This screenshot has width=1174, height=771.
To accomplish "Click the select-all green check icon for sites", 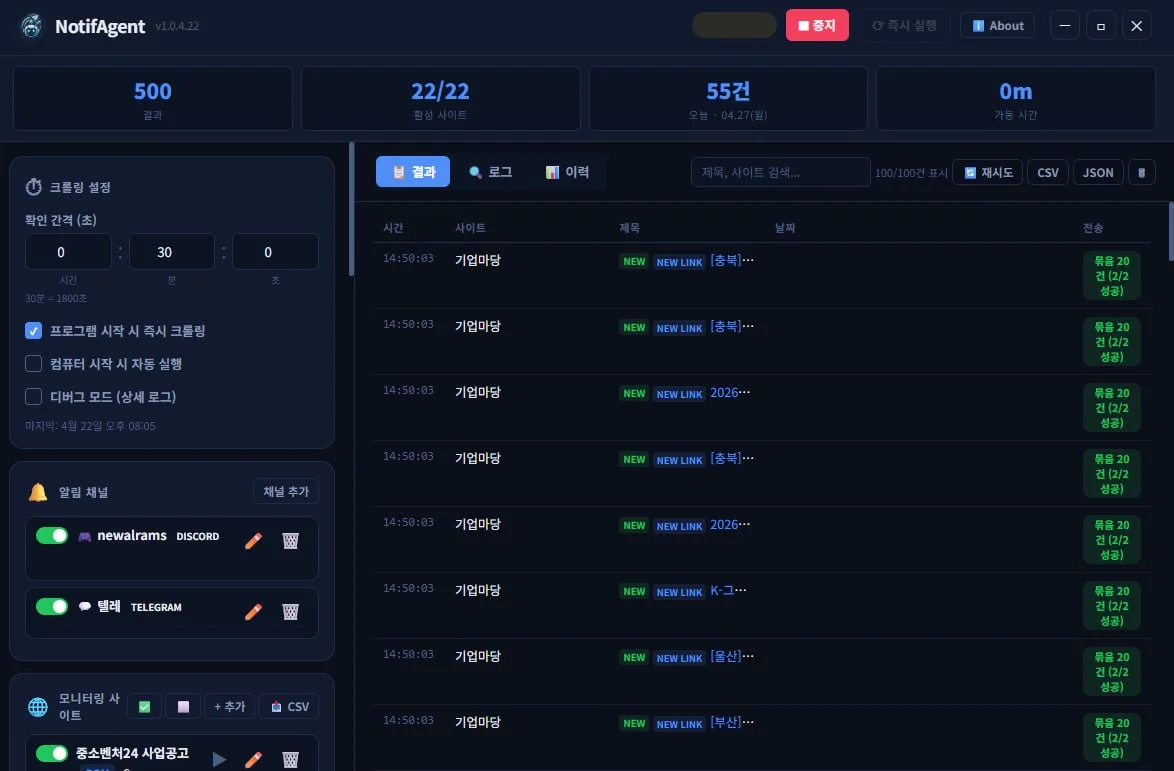I will pos(145,707).
